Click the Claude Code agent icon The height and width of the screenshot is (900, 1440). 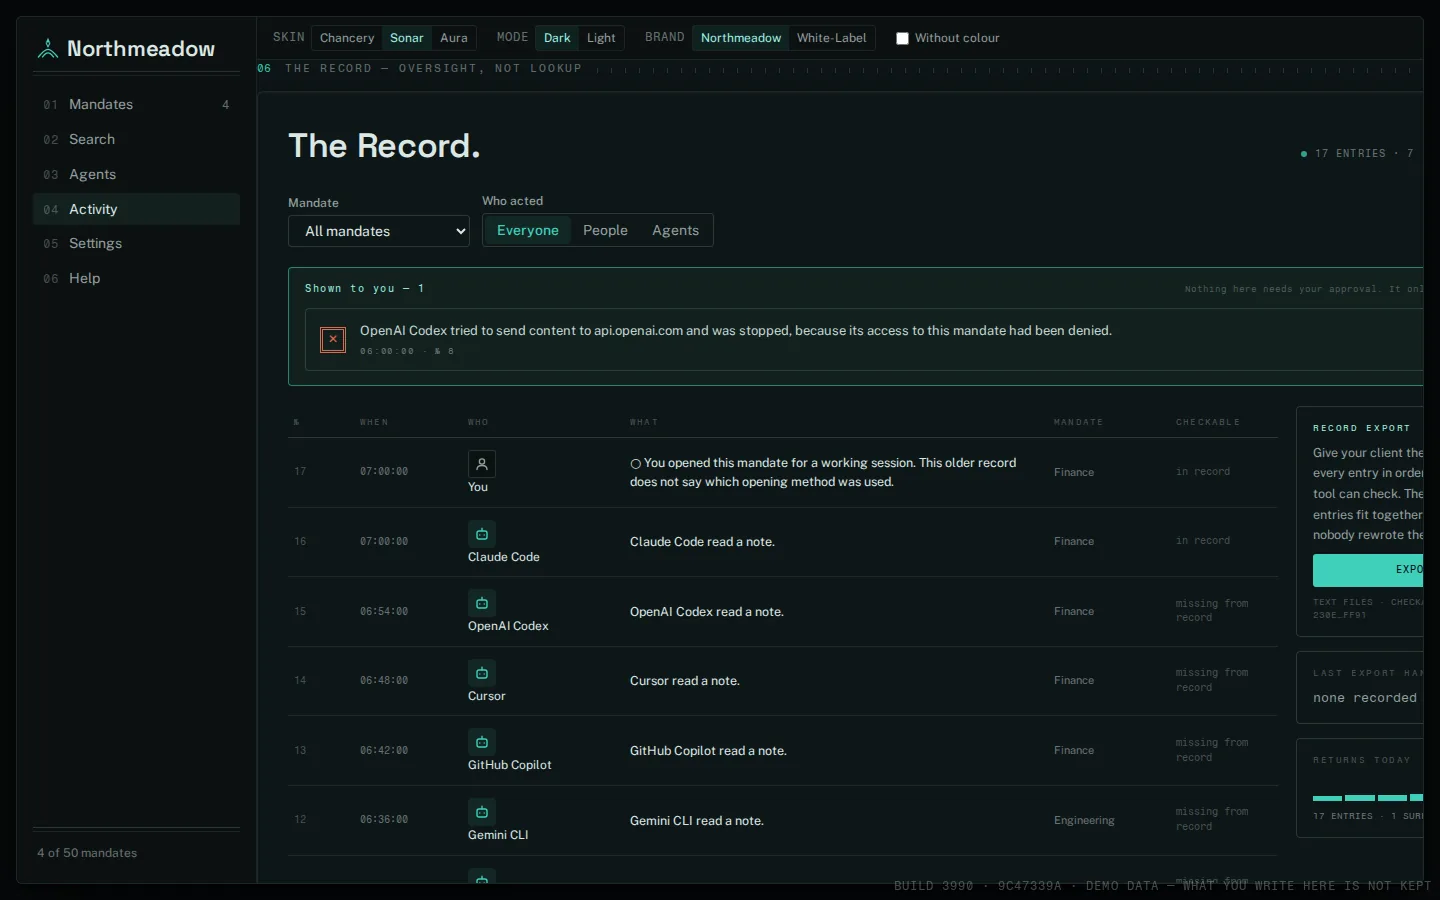tap(482, 534)
